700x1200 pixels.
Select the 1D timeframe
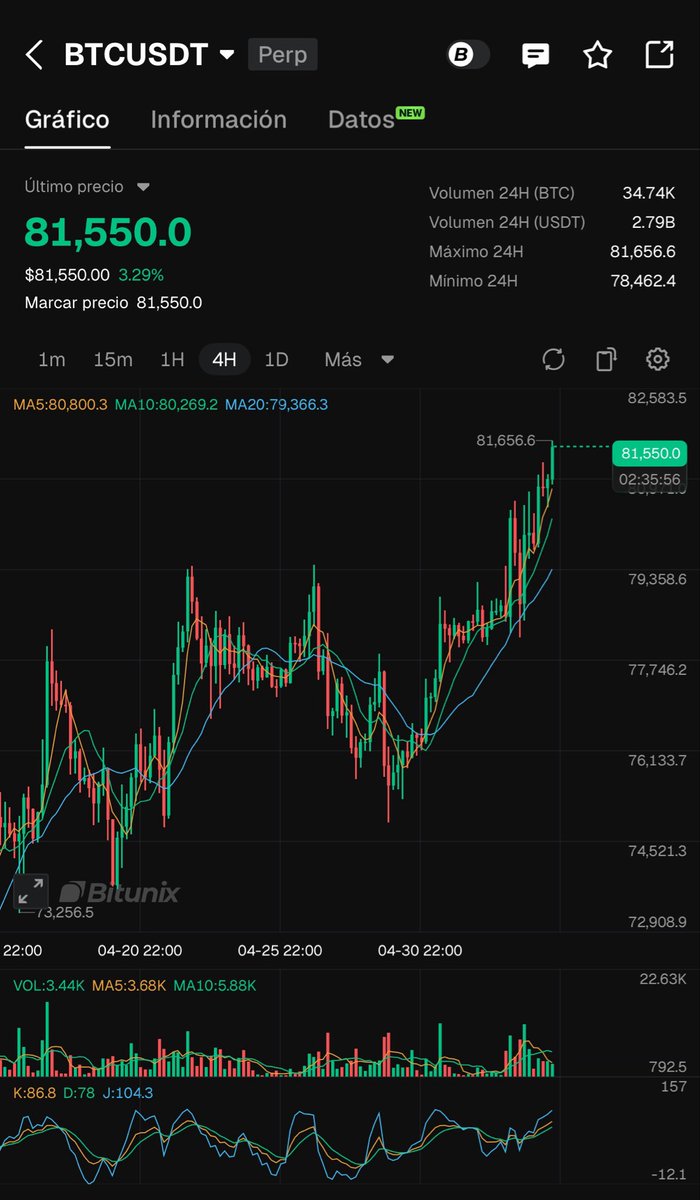pos(276,360)
